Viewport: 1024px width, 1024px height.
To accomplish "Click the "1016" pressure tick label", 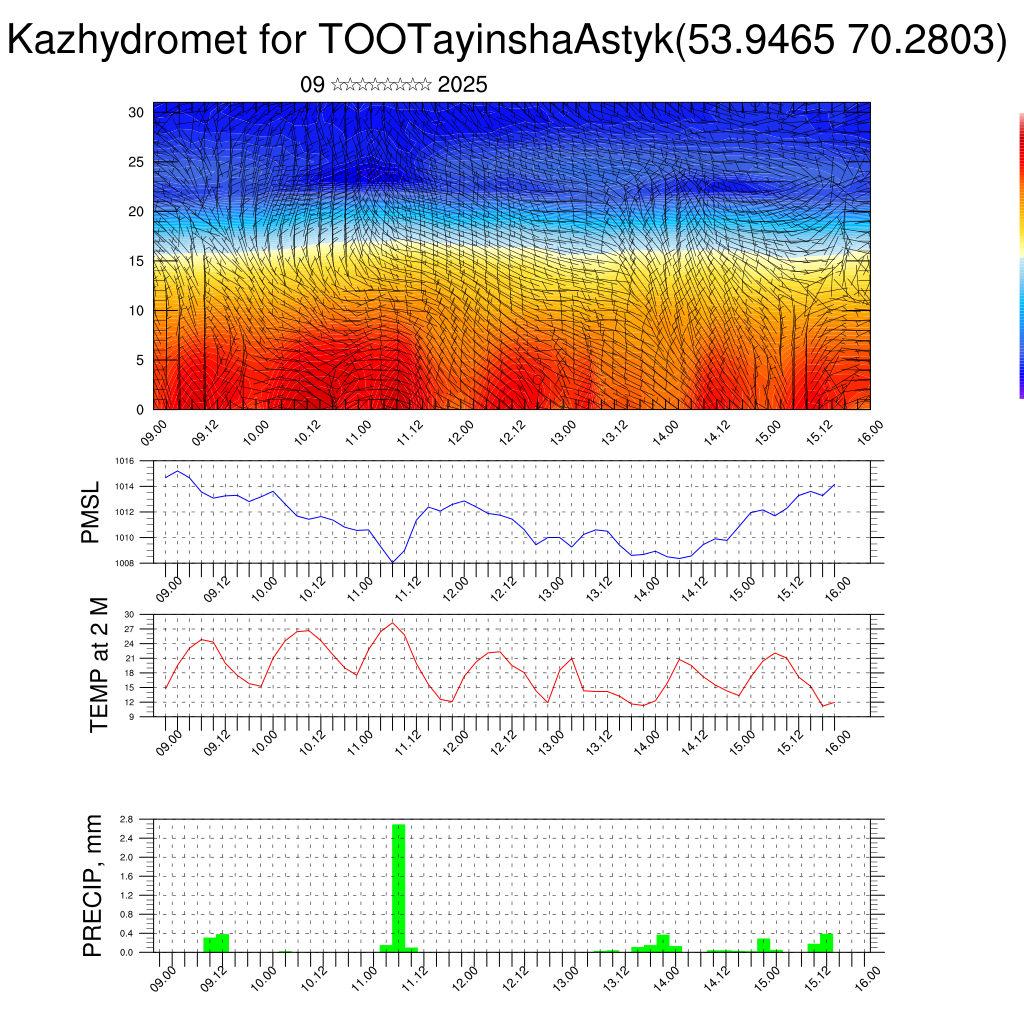I will tap(125, 461).
